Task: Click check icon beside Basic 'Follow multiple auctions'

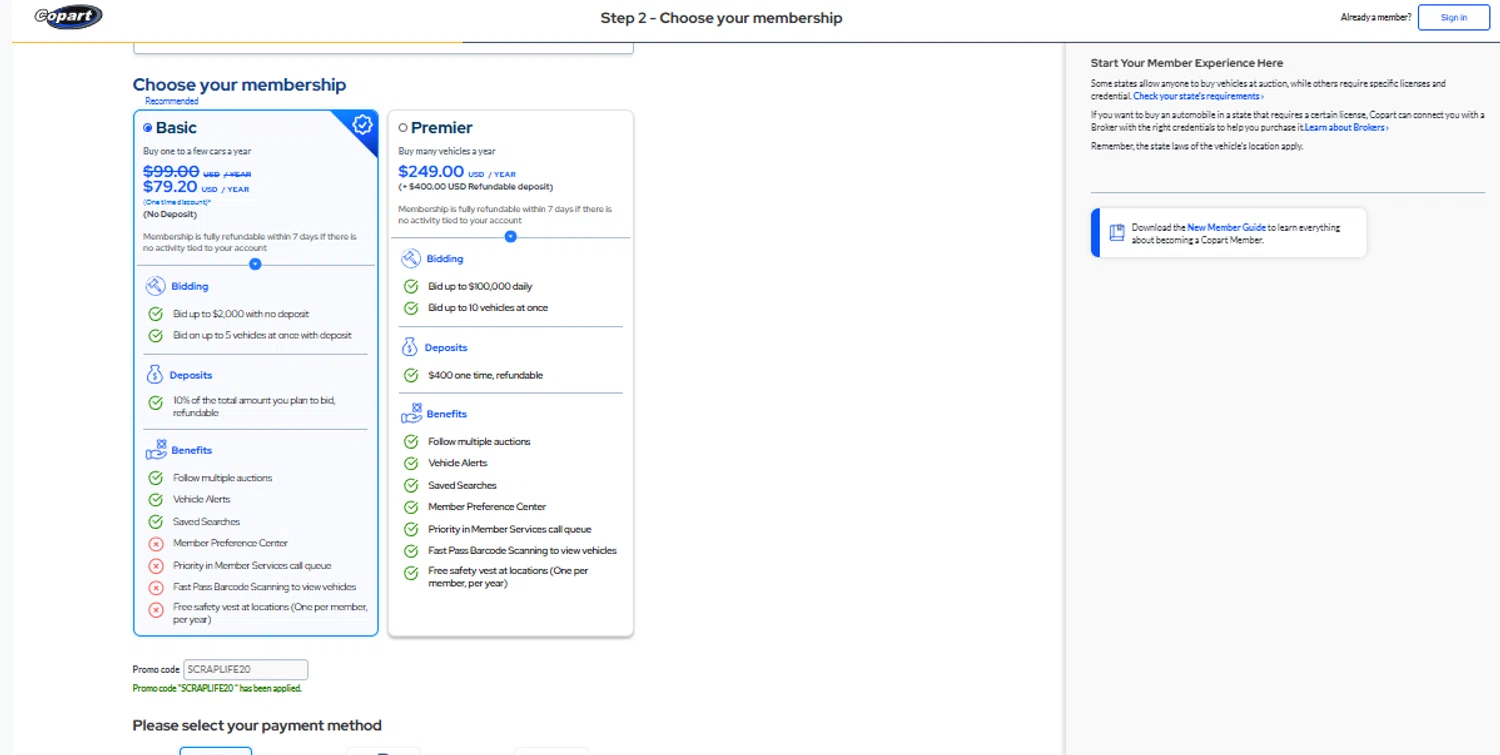Action: pyautogui.click(x=156, y=478)
